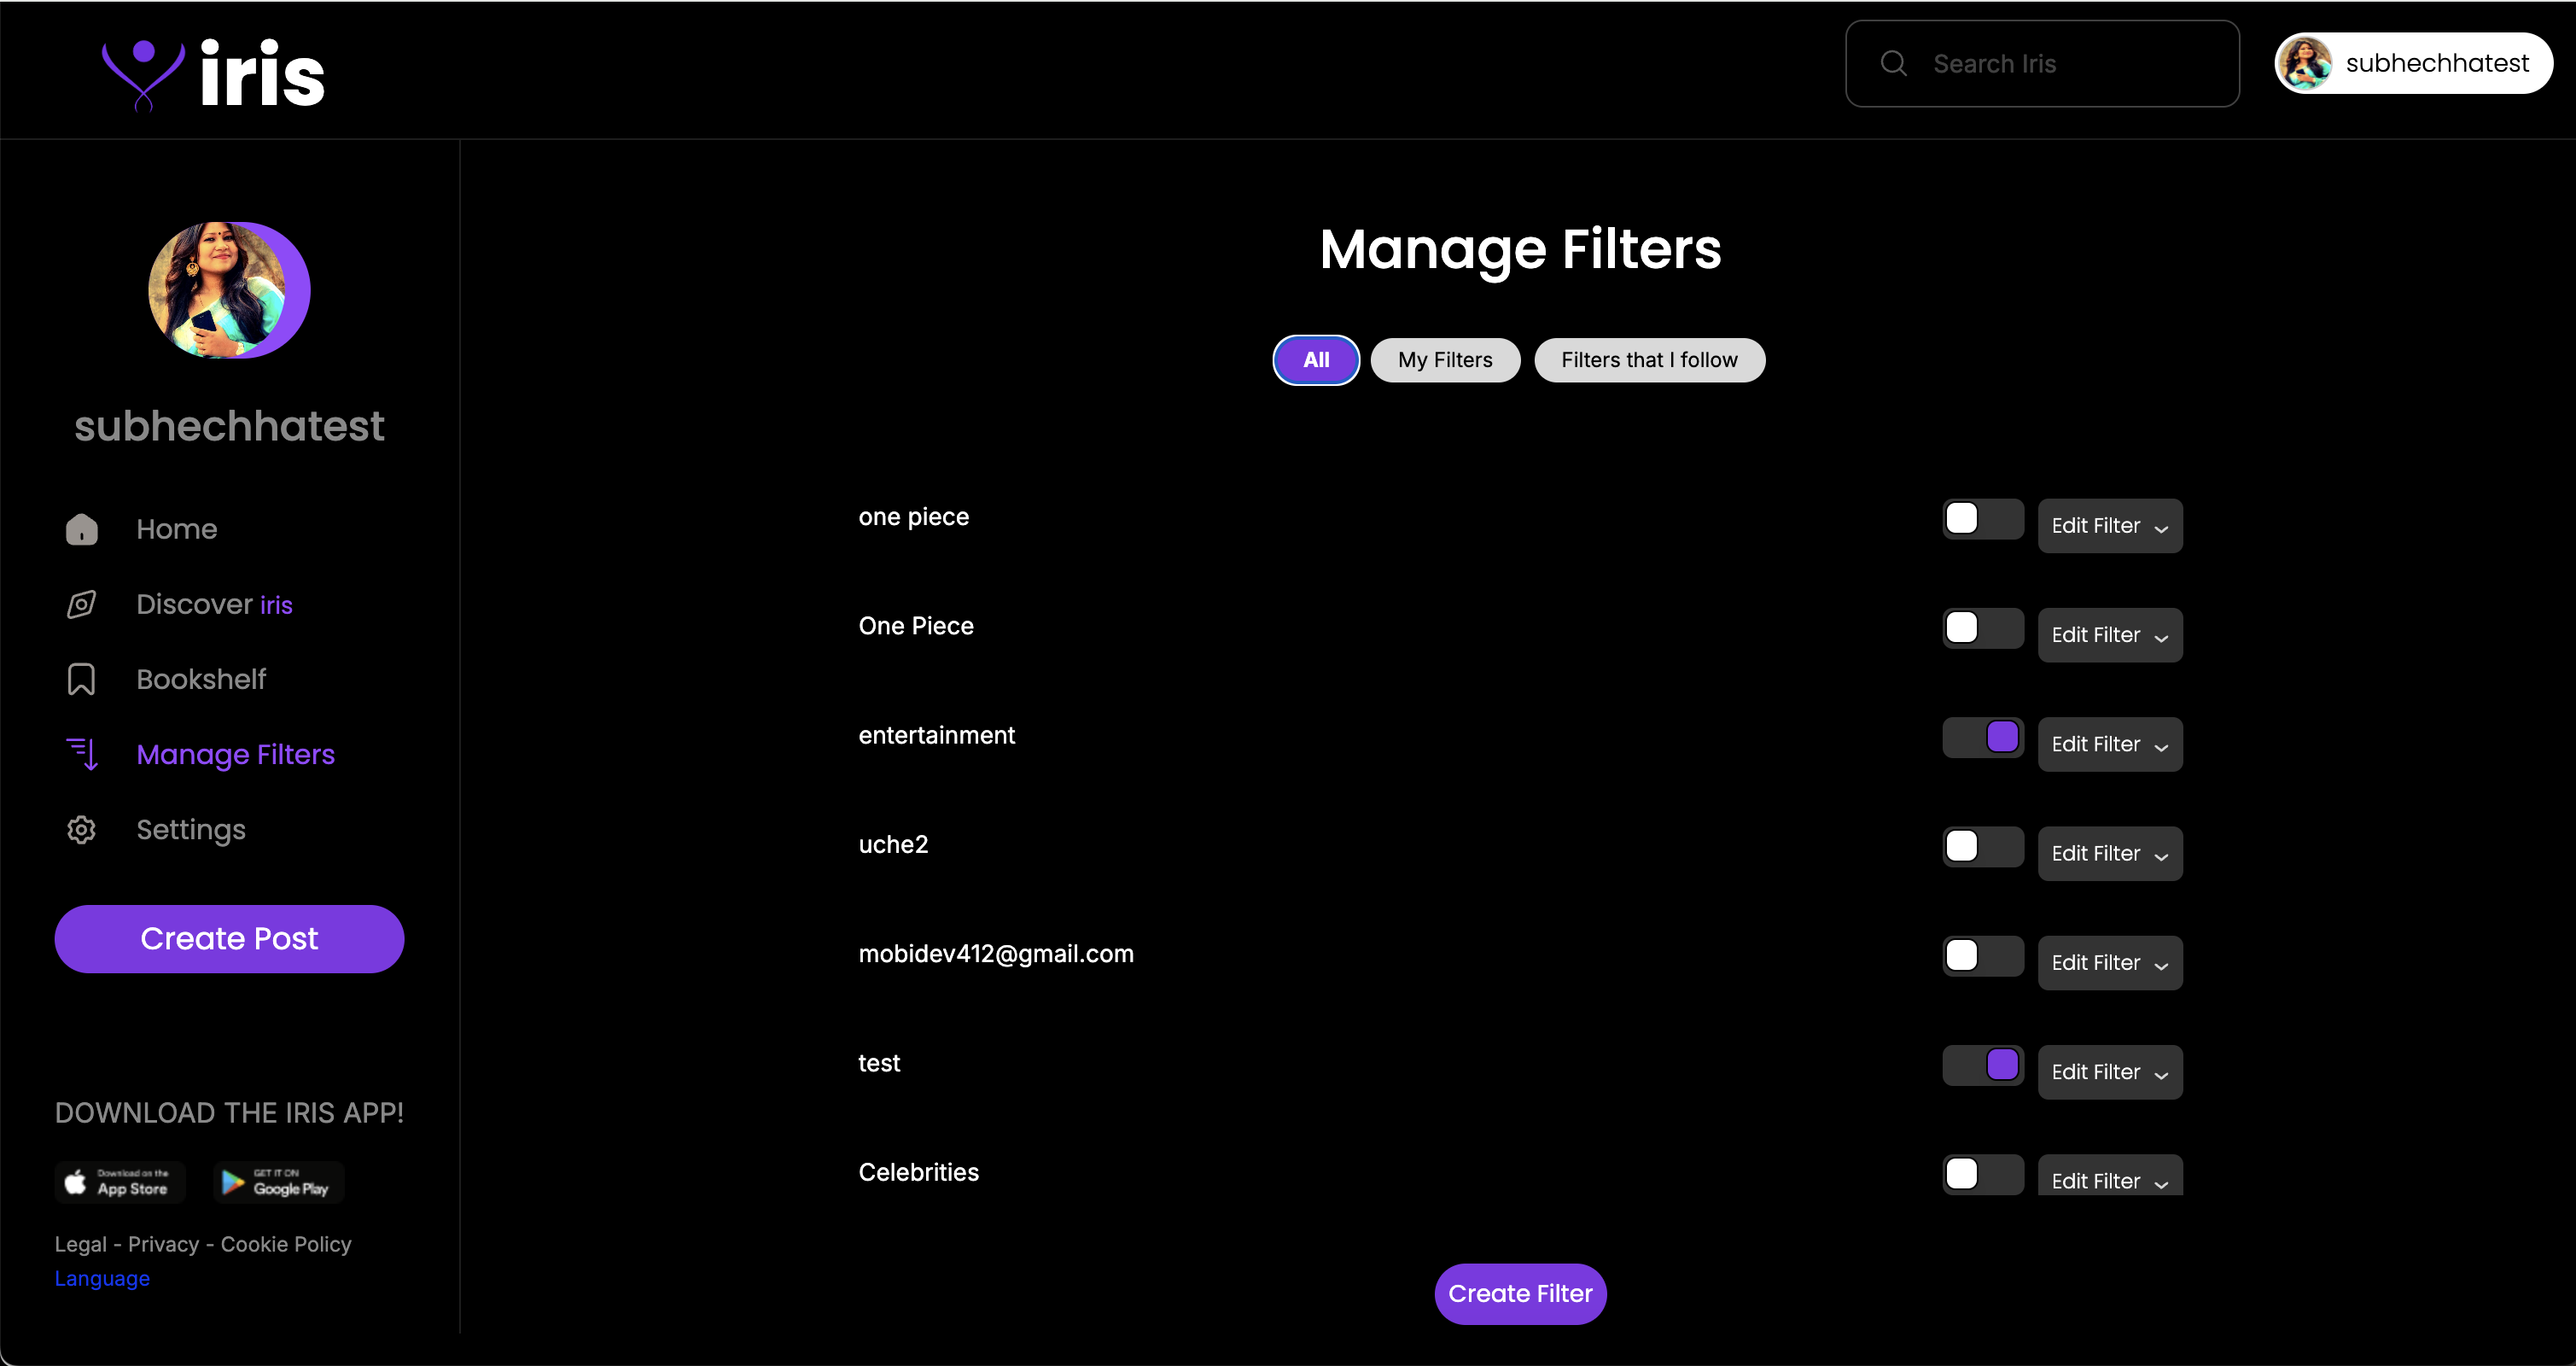Click the Discover iris compass icon
The height and width of the screenshot is (1366, 2576).
pos(82,604)
